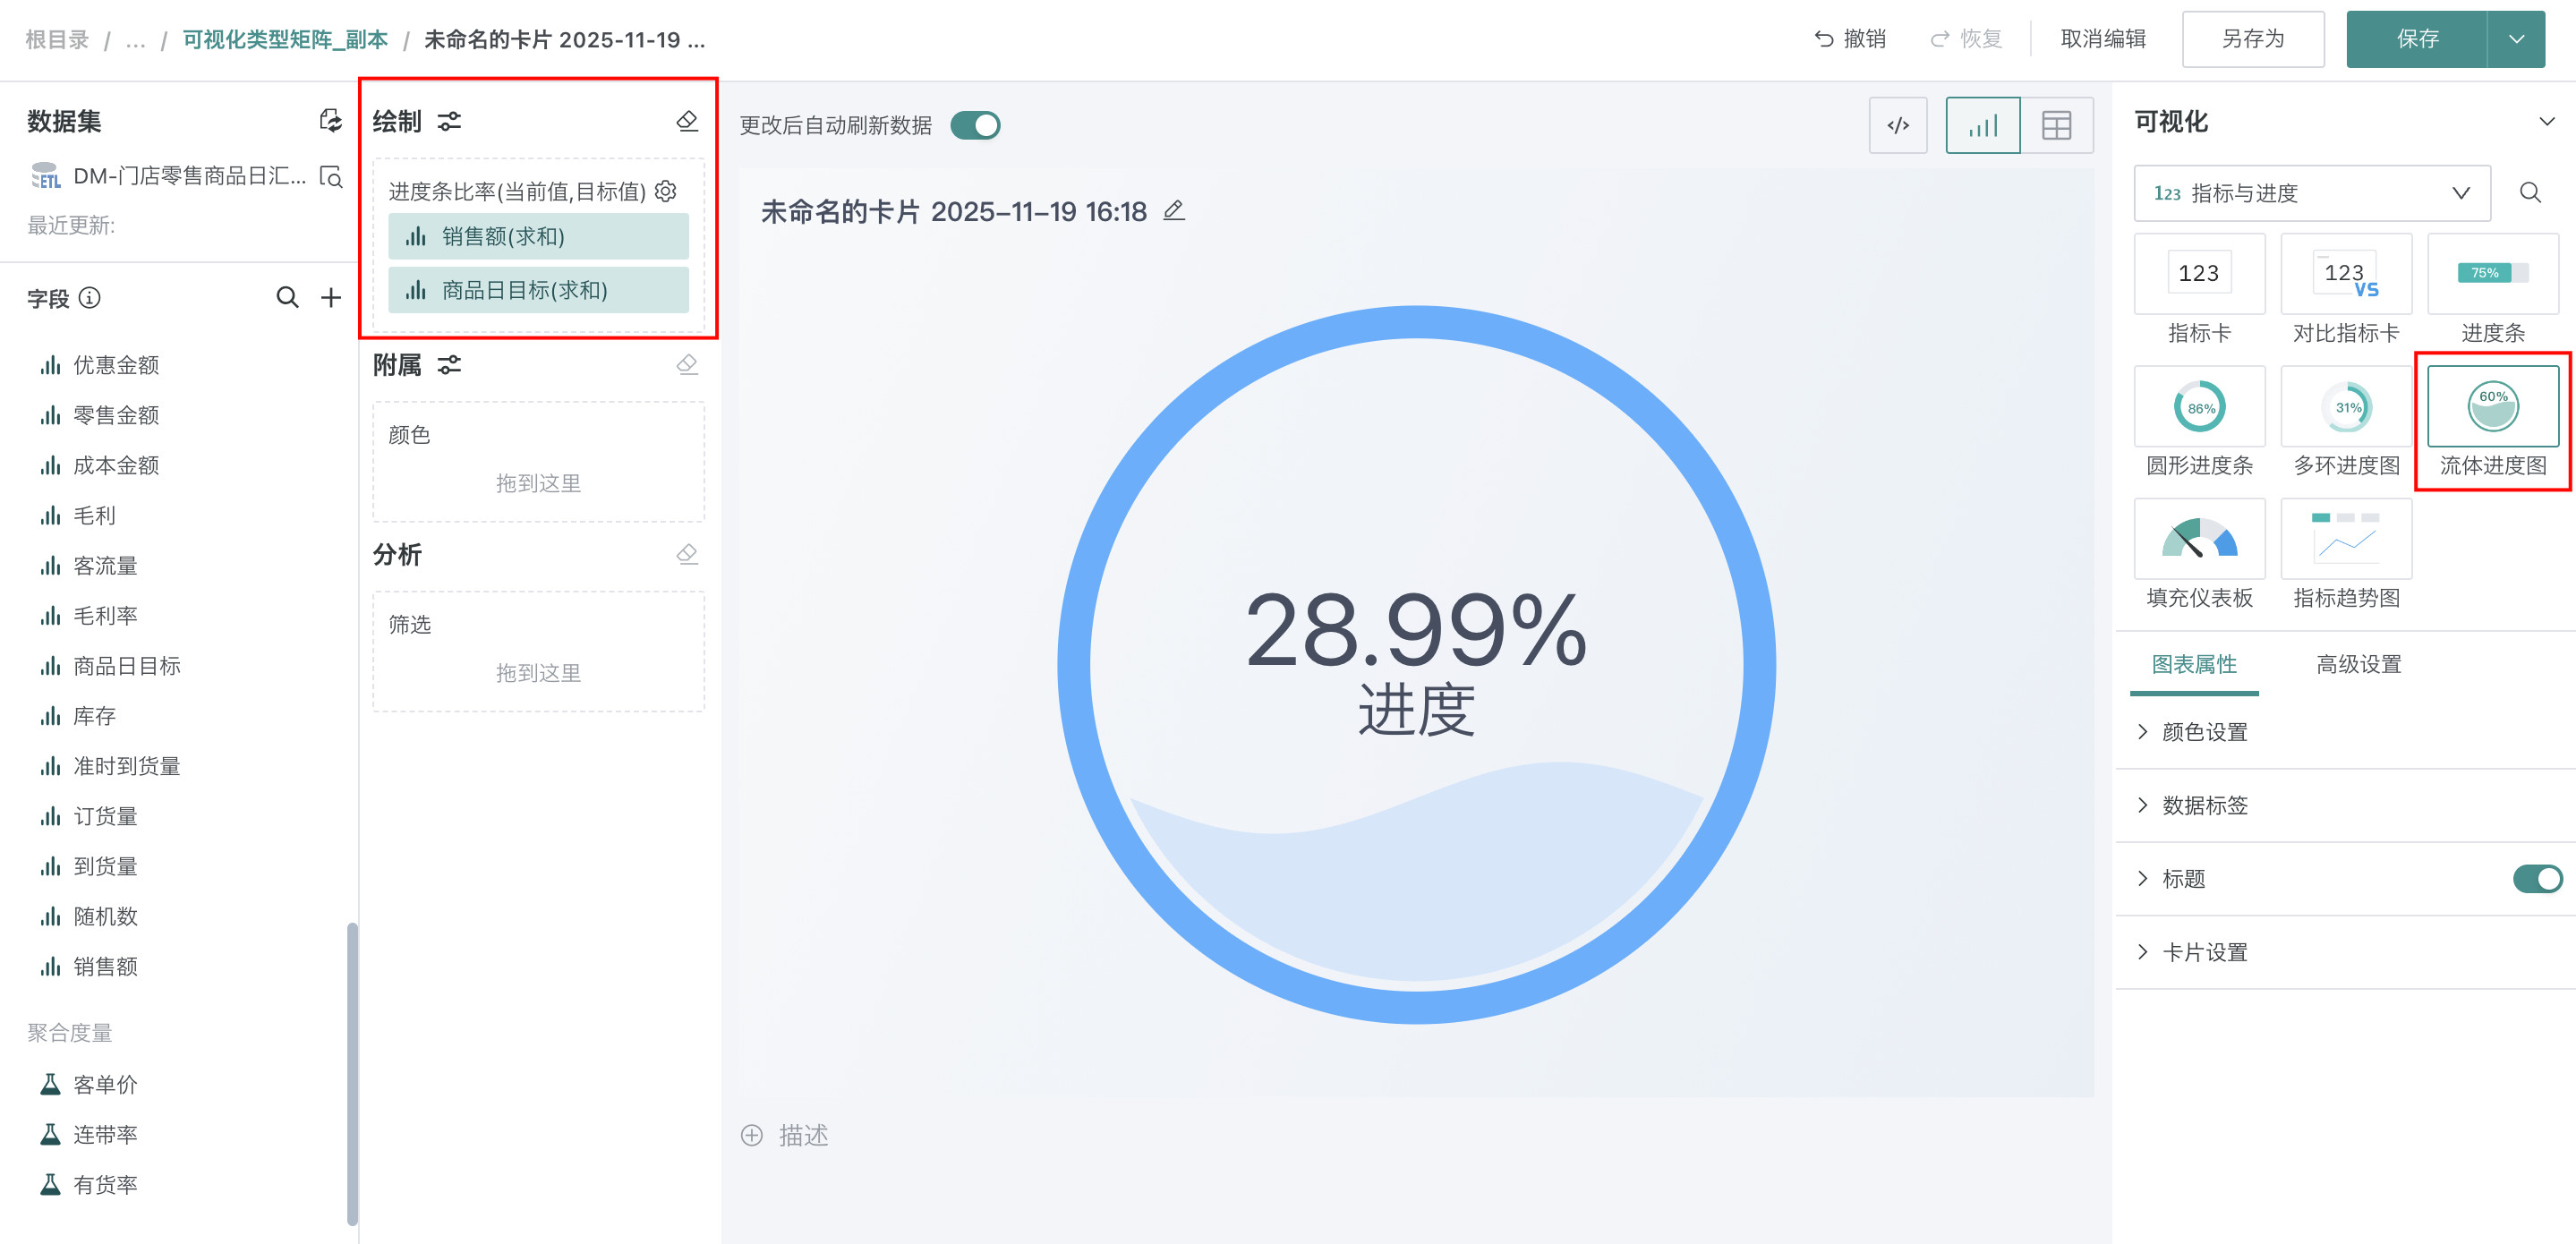Open gear settings for 进度条比率
The height and width of the screenshot is (1244, 2576).
666,191
